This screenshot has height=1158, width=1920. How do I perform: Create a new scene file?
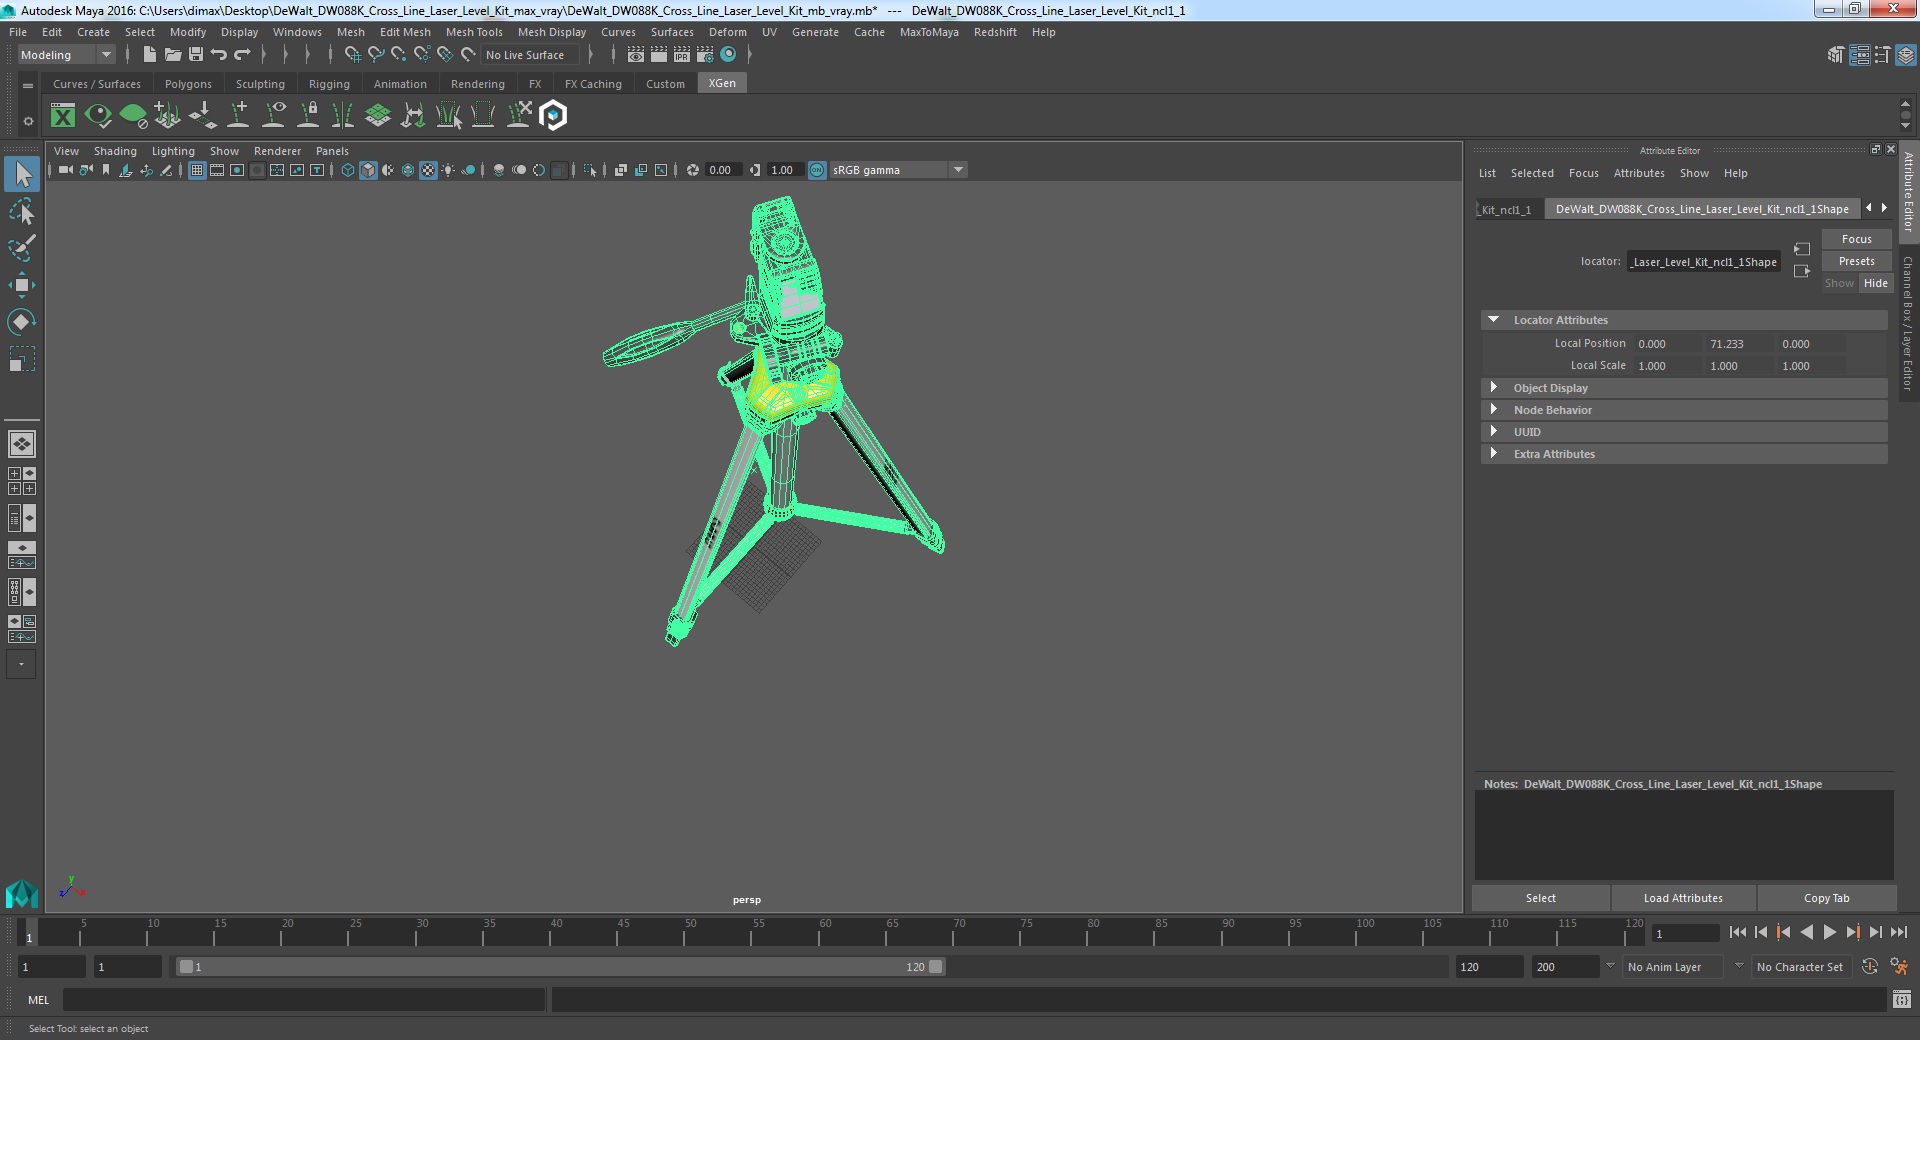(x=149, y=55)
